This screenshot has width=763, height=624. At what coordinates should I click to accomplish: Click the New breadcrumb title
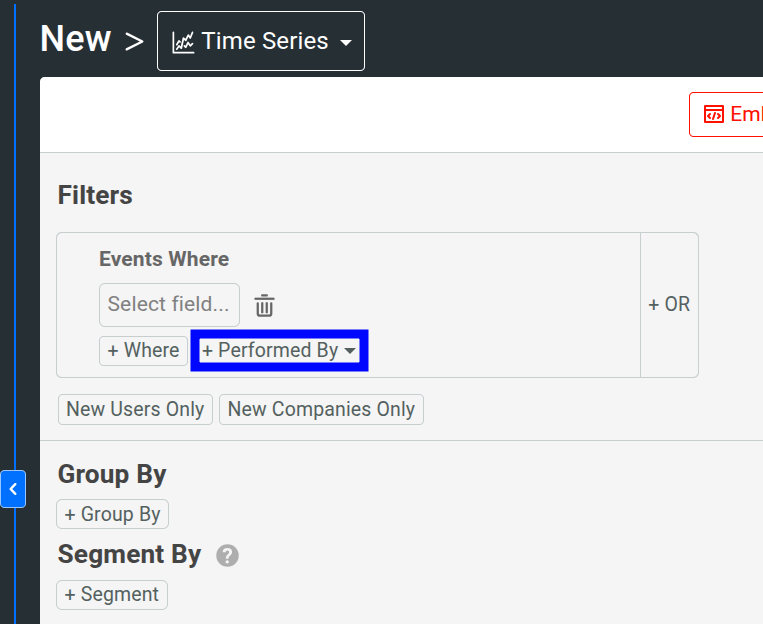click(75, 40)
